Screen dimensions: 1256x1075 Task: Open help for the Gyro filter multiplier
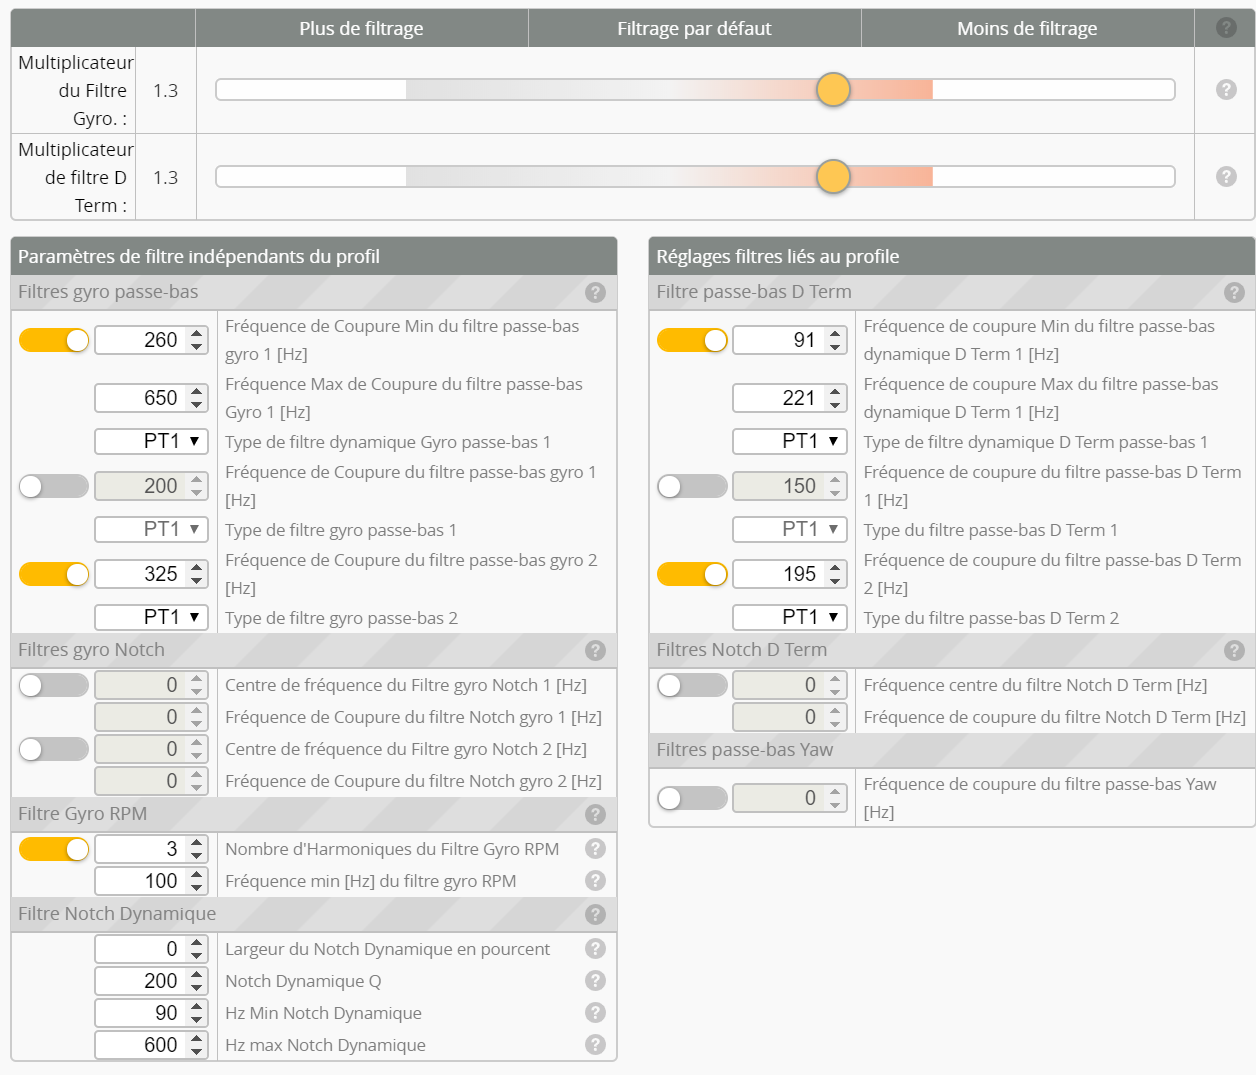tap(1225, 90)
